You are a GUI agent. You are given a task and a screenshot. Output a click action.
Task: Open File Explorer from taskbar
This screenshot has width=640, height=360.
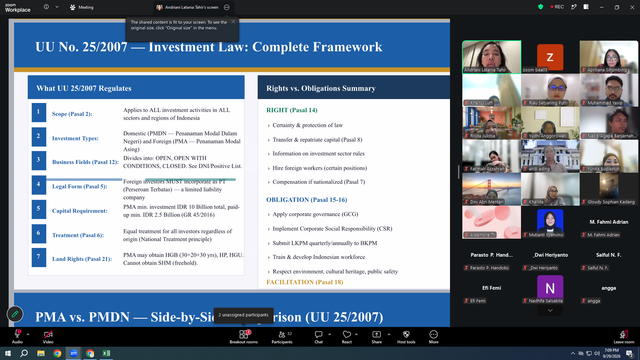pyautogui.click(x=41, y=353)
